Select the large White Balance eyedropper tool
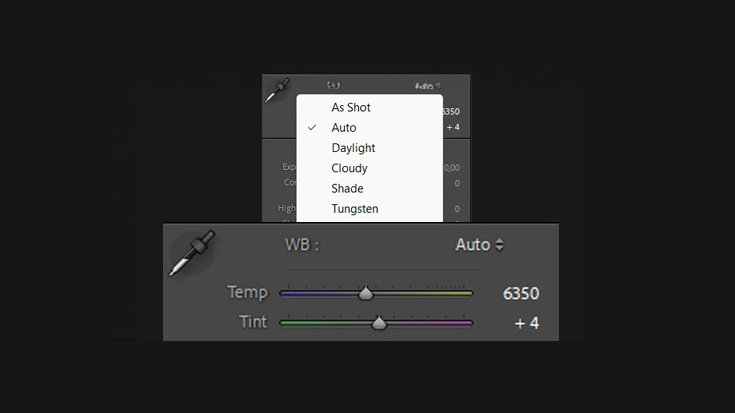The width and height of the screenshot is (735, 413). click(192, 253)
